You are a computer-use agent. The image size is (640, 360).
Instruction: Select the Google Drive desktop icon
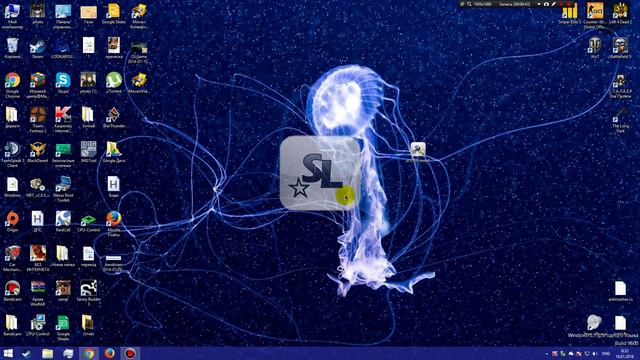(x=114, y=152)
